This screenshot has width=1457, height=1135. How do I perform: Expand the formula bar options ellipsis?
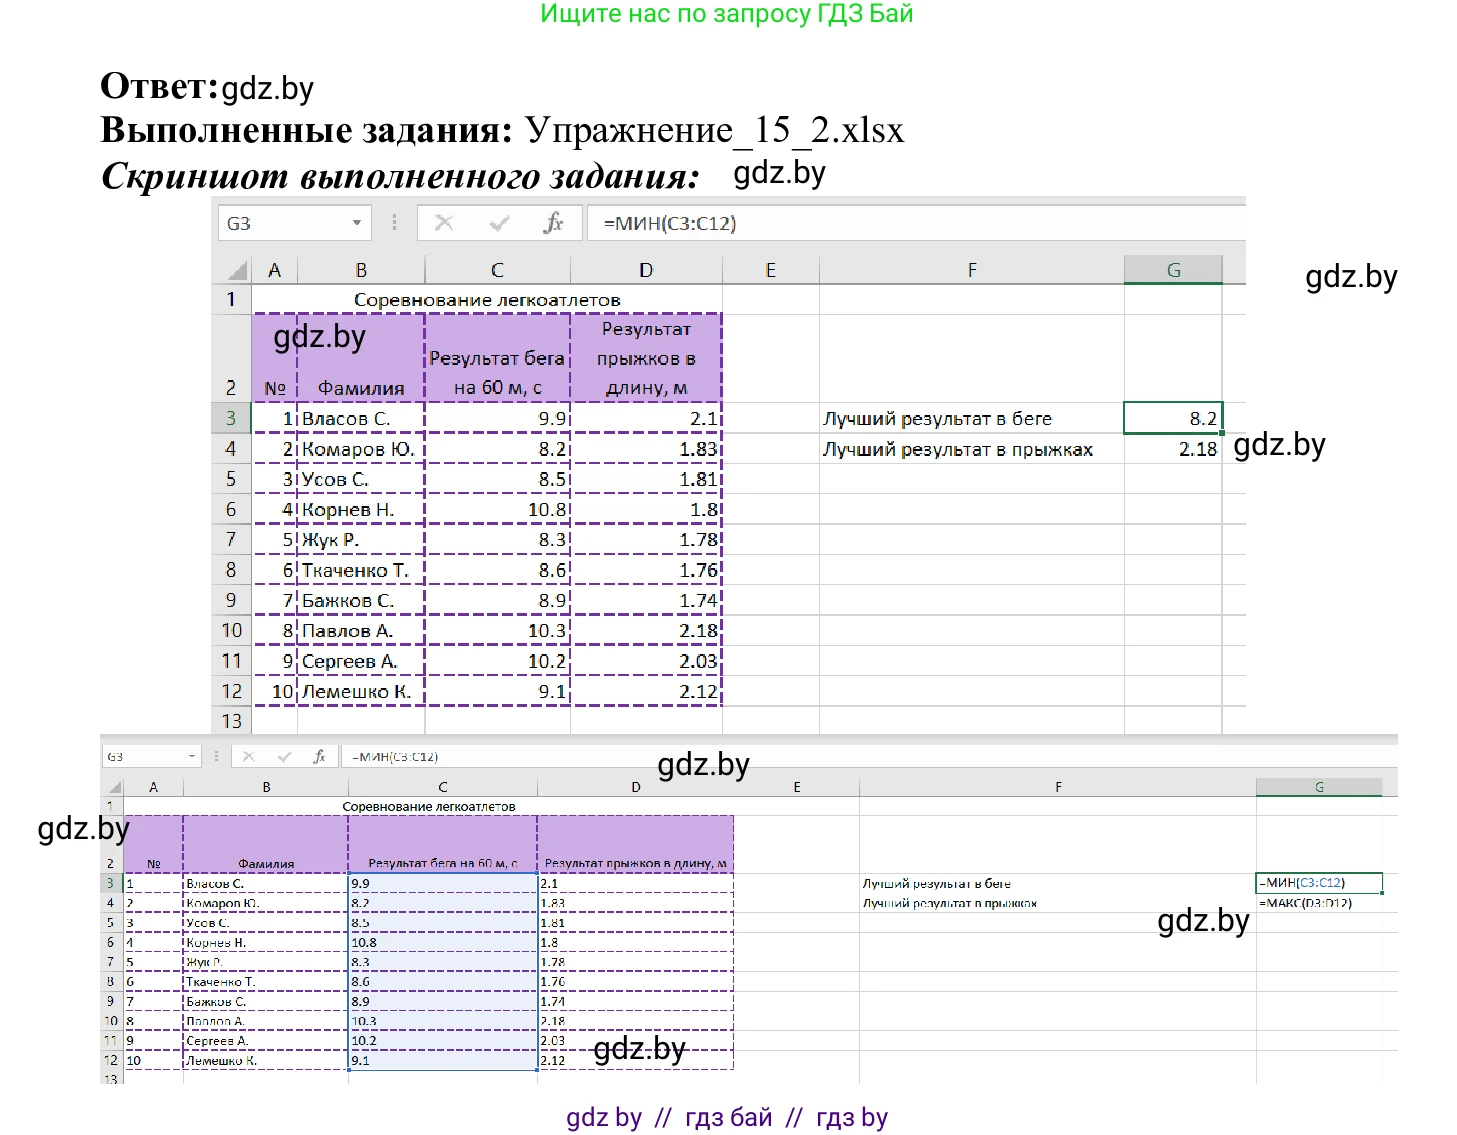394,222
